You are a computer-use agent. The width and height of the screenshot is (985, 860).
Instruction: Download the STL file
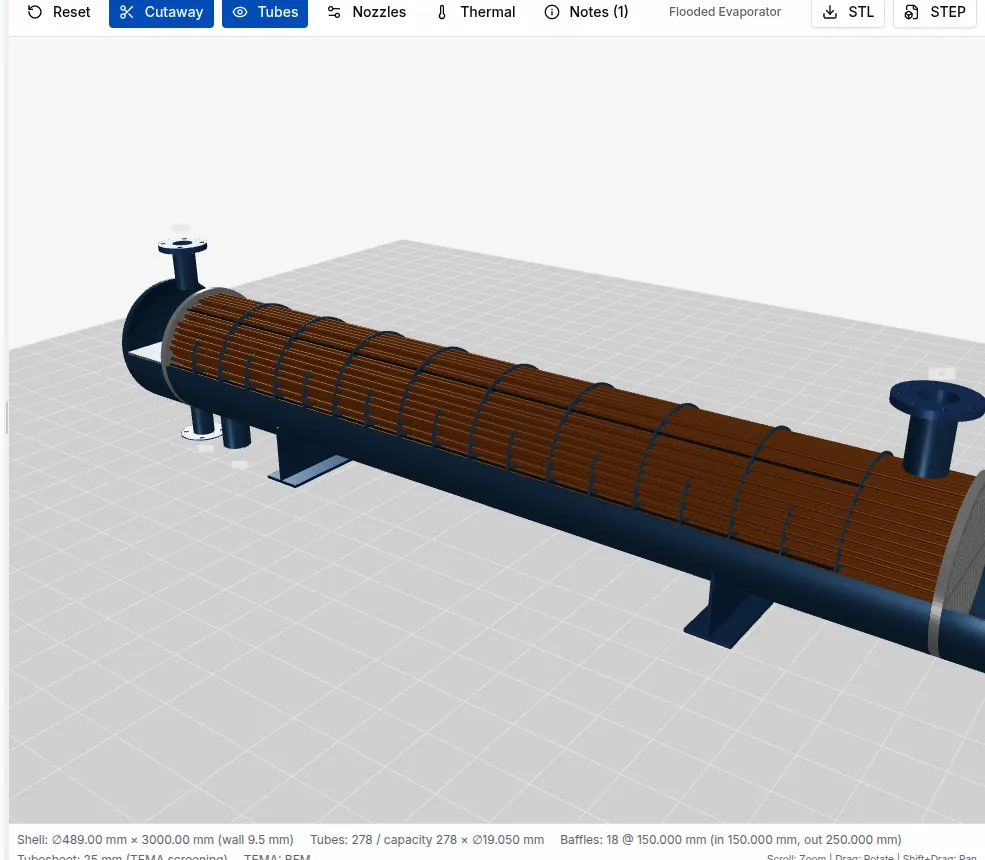click(x=848, y=12)
